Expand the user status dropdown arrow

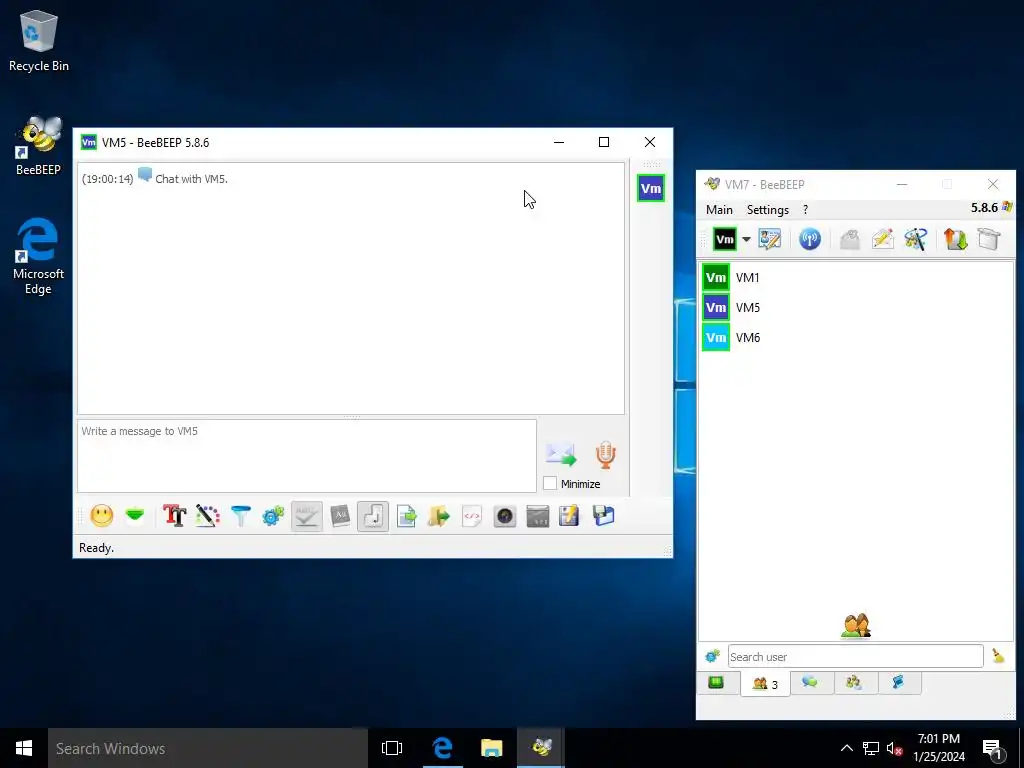click(746, 239)
